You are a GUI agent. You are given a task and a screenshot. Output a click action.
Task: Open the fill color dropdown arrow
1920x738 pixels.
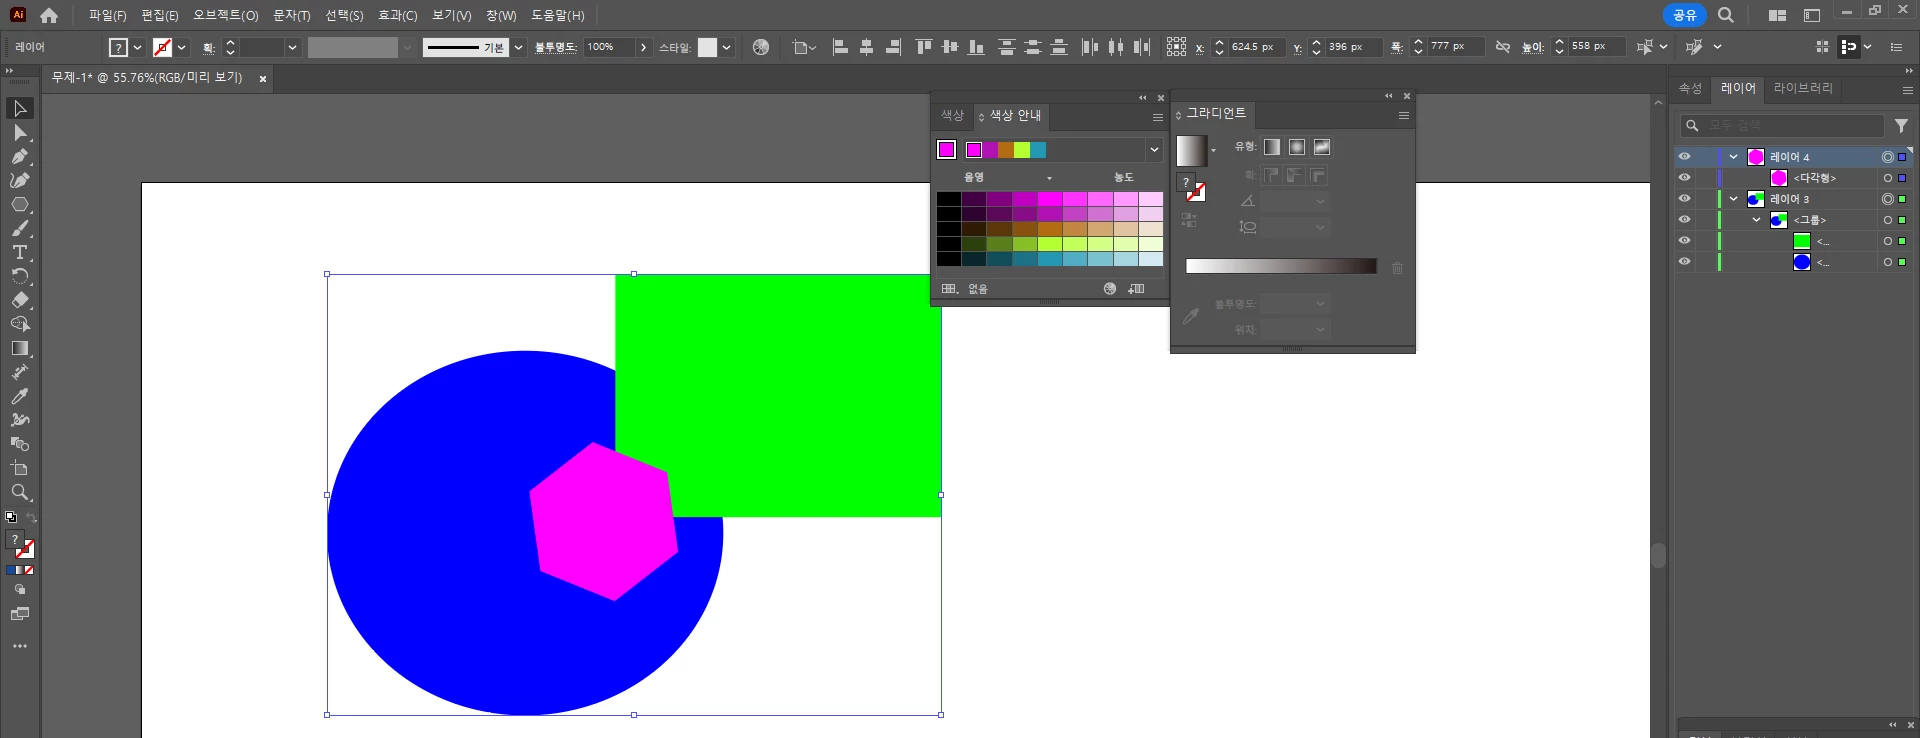tap(137, 47)
